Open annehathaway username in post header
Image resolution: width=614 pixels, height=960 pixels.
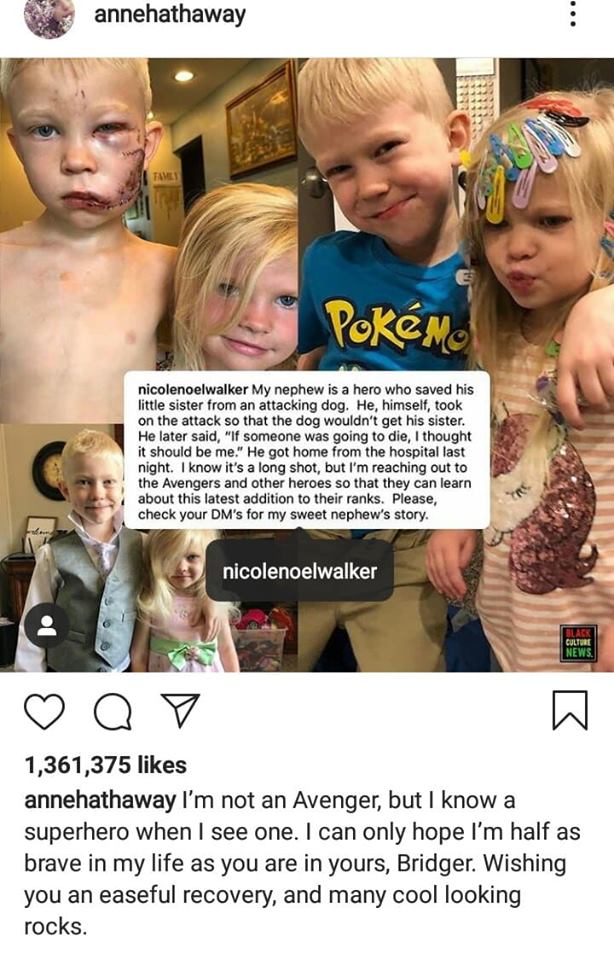tap(170, 15)
